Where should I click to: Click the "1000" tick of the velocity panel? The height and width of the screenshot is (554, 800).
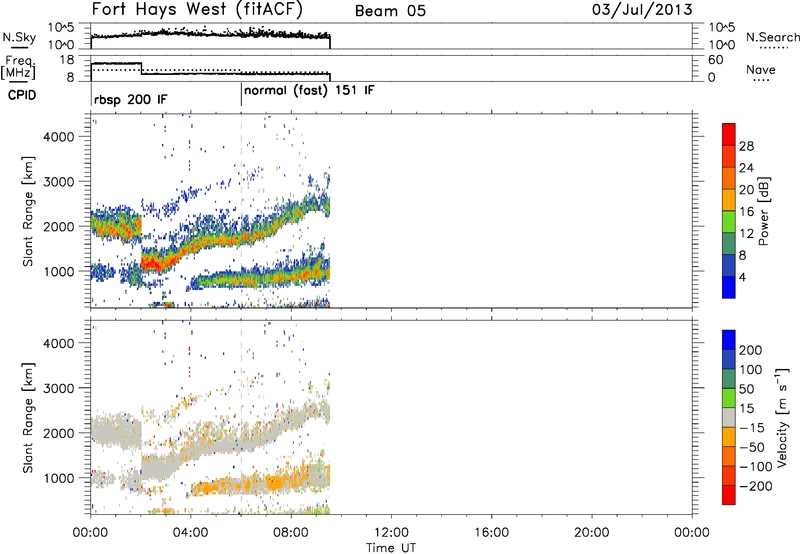[x=59, y=478]
